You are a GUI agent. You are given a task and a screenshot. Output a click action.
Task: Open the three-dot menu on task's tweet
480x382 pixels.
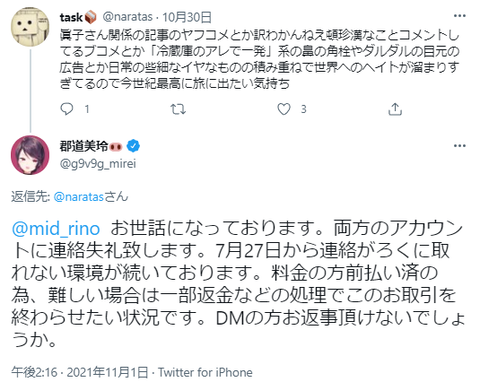click(x=460, y=16)
